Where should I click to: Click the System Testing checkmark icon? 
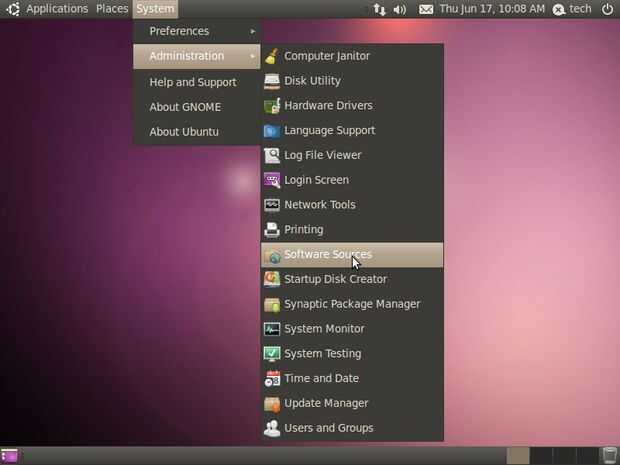click(272, 354)
